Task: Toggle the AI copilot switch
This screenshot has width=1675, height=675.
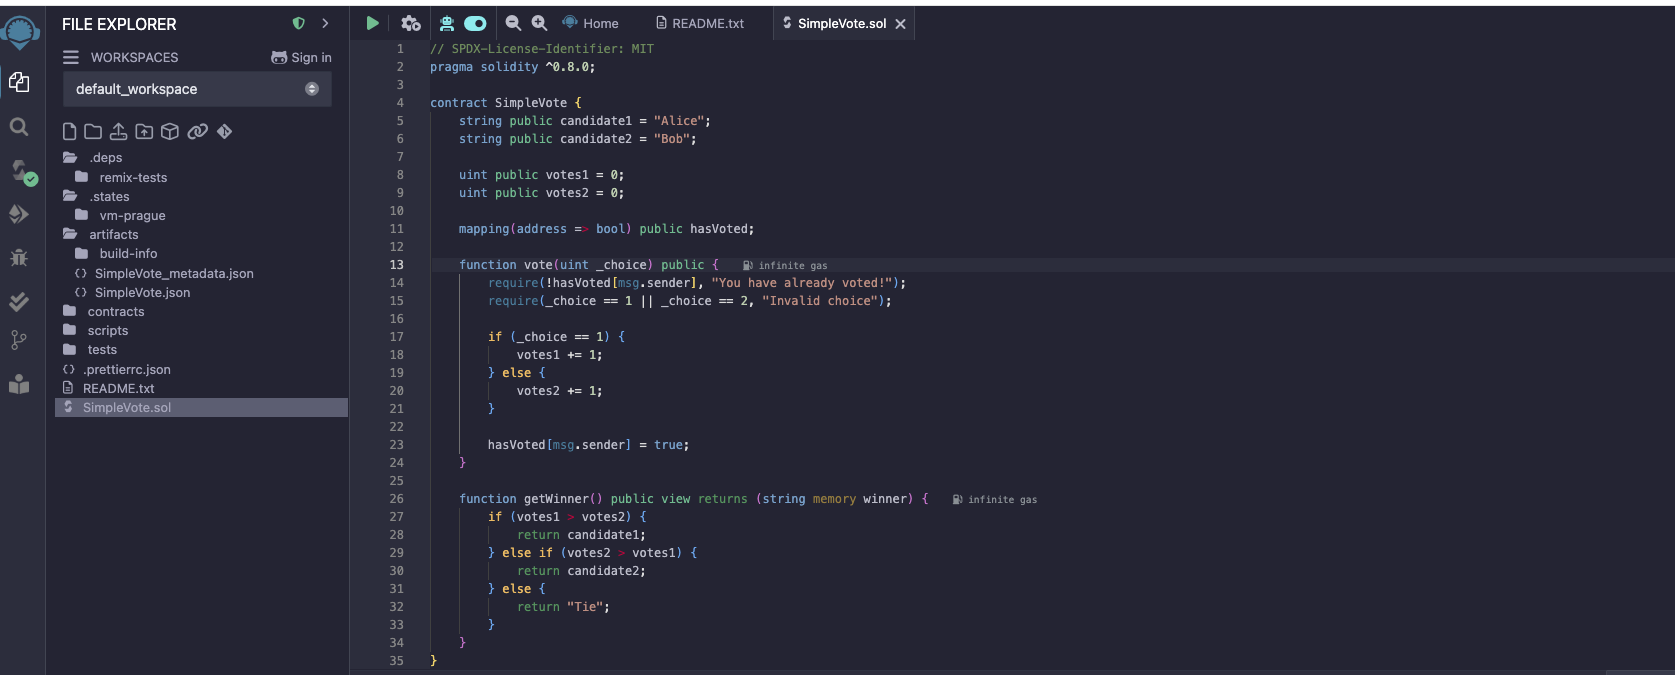Action: (x=475, y=23)
